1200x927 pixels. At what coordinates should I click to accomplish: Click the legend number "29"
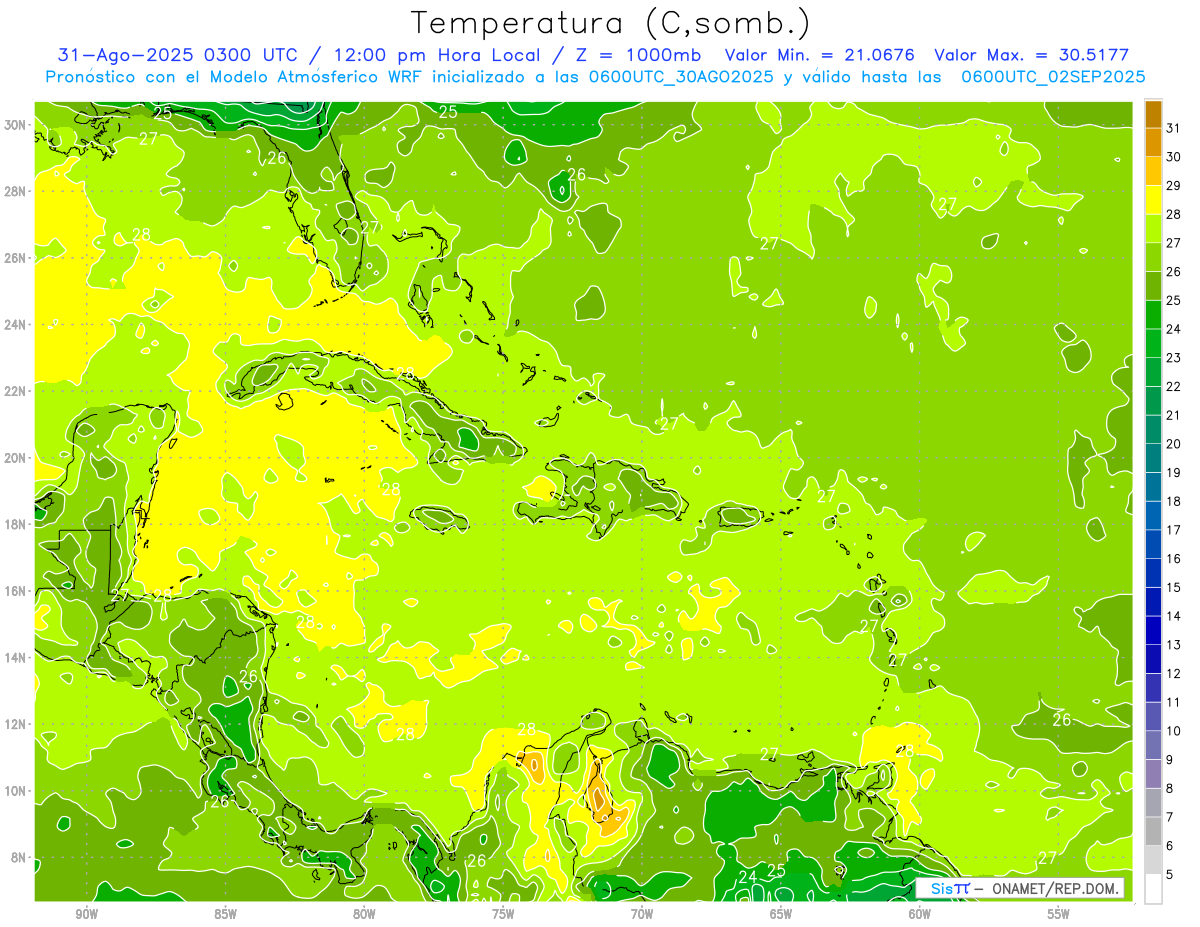[x=1174, y=185]
